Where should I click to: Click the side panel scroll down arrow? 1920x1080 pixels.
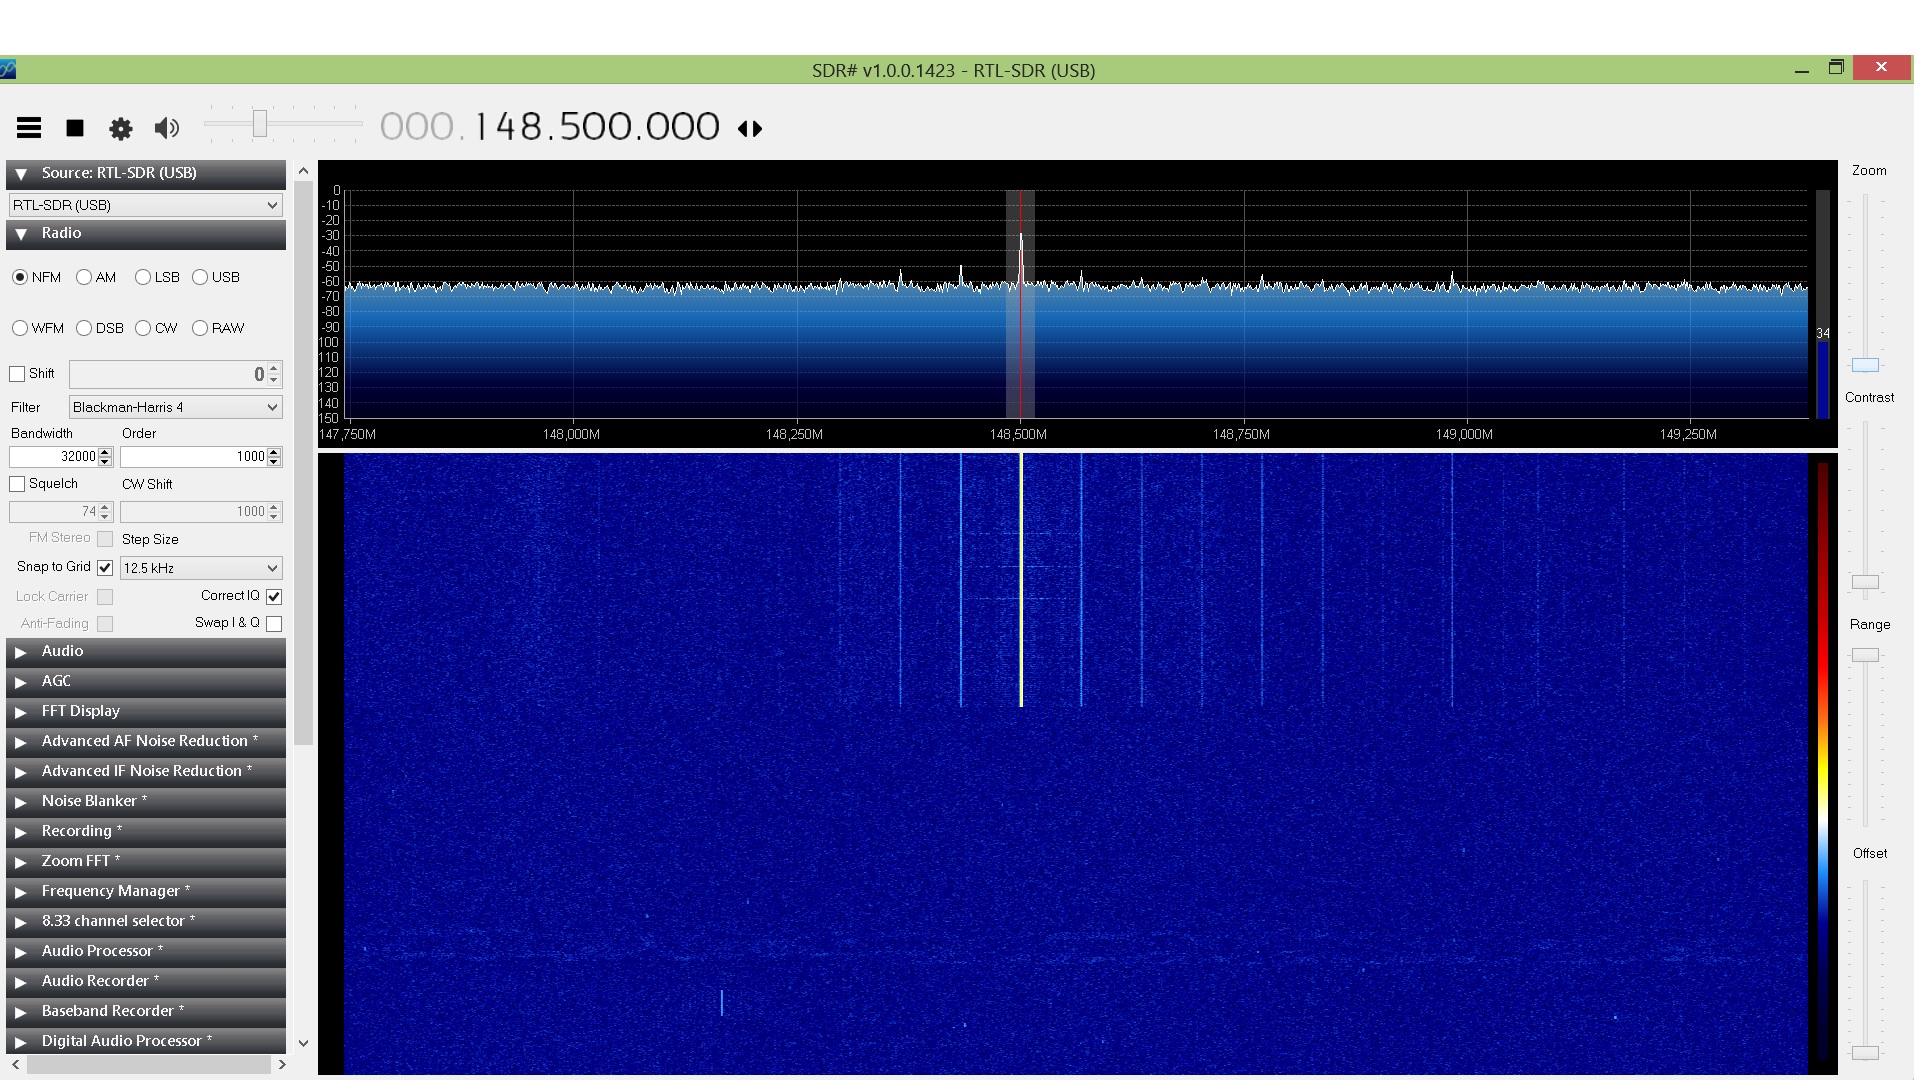(303, 1043)
